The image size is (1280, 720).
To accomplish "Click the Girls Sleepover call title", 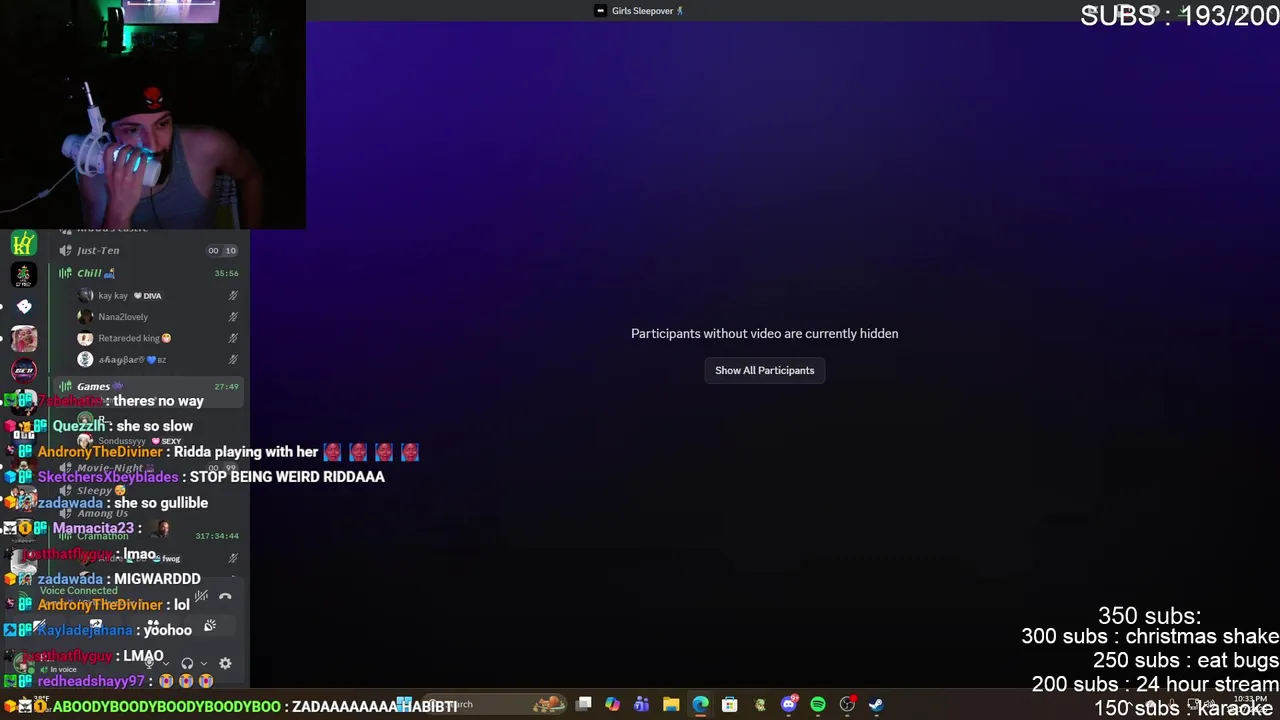I will point(640,11).
